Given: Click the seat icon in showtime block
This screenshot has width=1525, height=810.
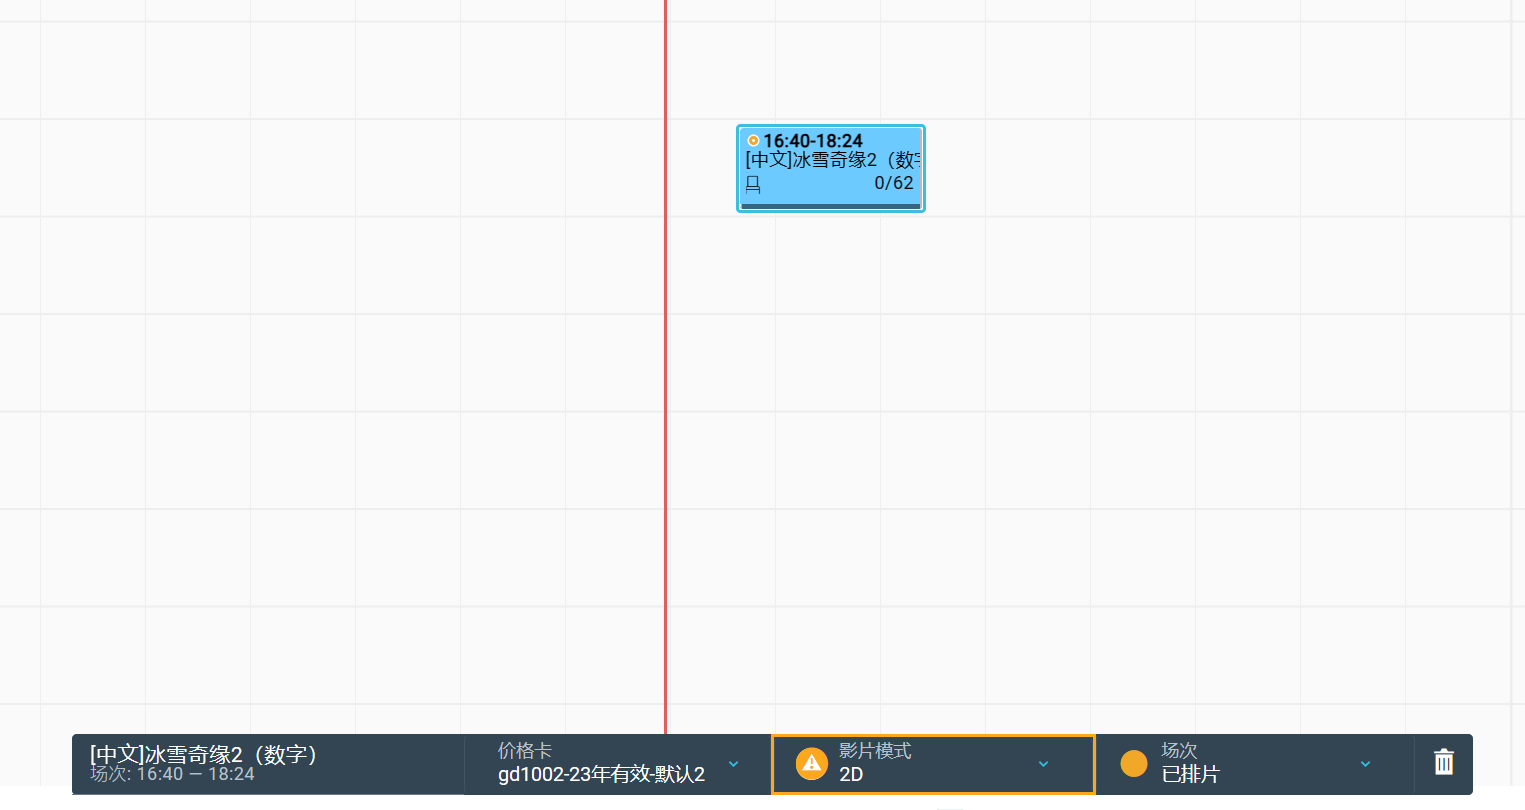Looking at the screenshot, I should click(753, 184).
